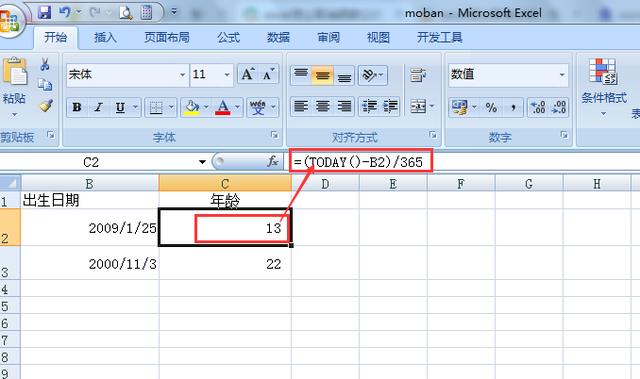Switch to 插入 (Insert) tab
The width and height of the screenshot is (640, 379).
tap(105, 38)
